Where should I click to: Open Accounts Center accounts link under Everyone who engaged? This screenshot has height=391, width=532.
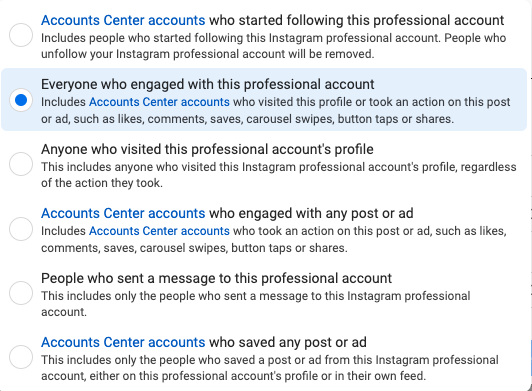click(159, 102)
